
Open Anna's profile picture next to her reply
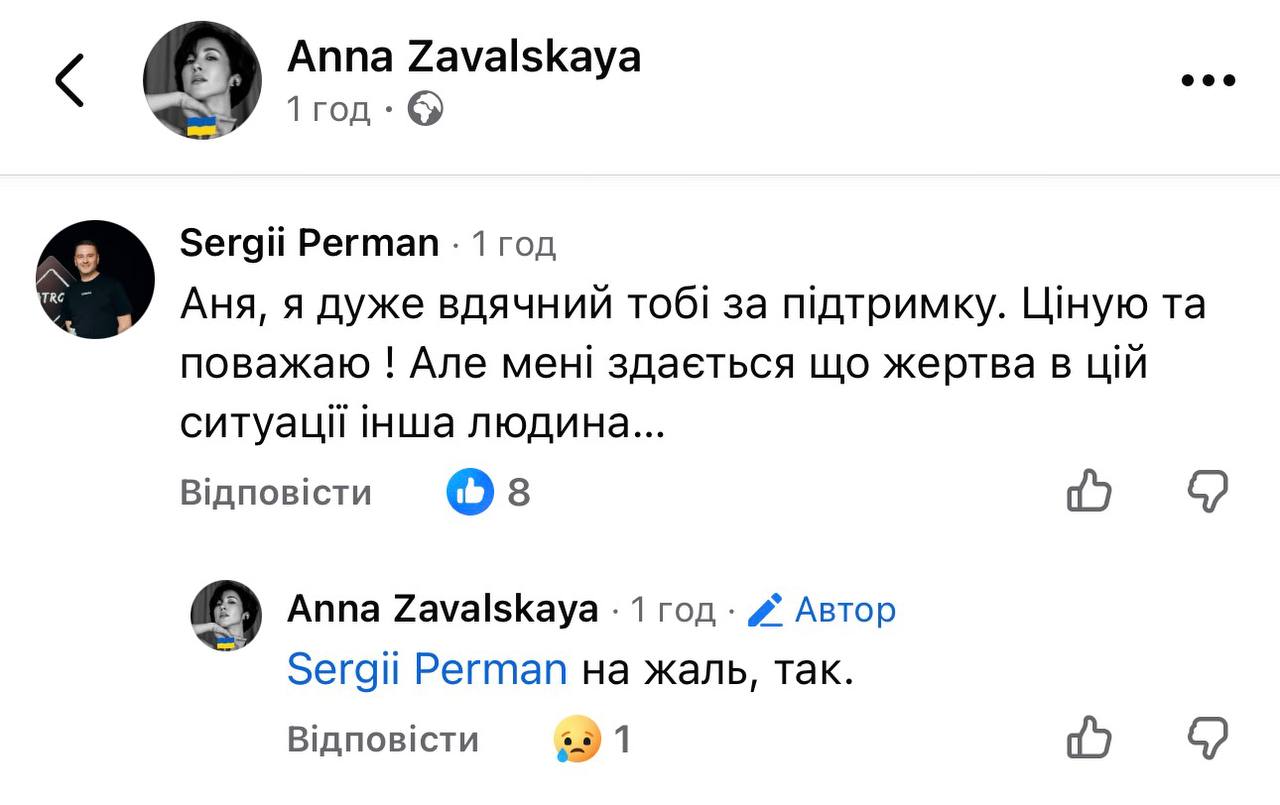226,617
